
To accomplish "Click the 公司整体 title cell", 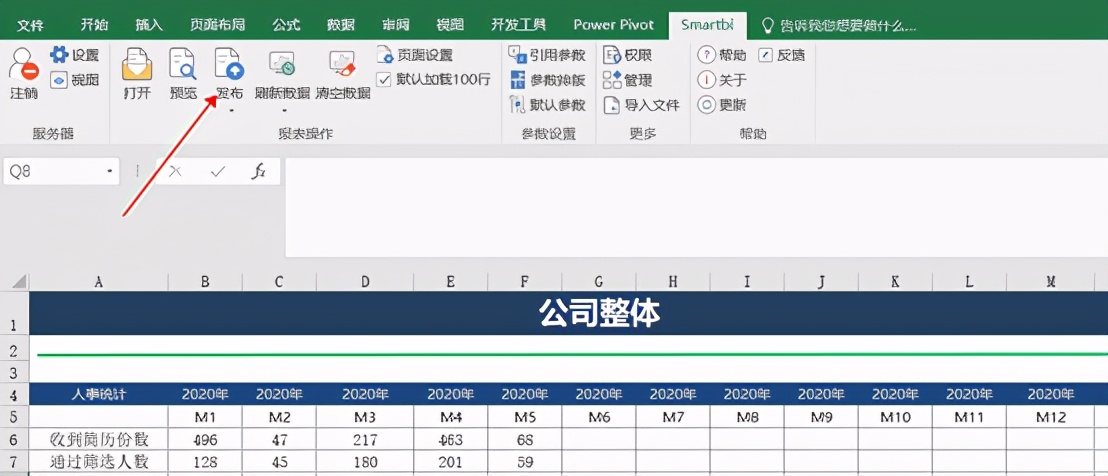I will (599, 313).
